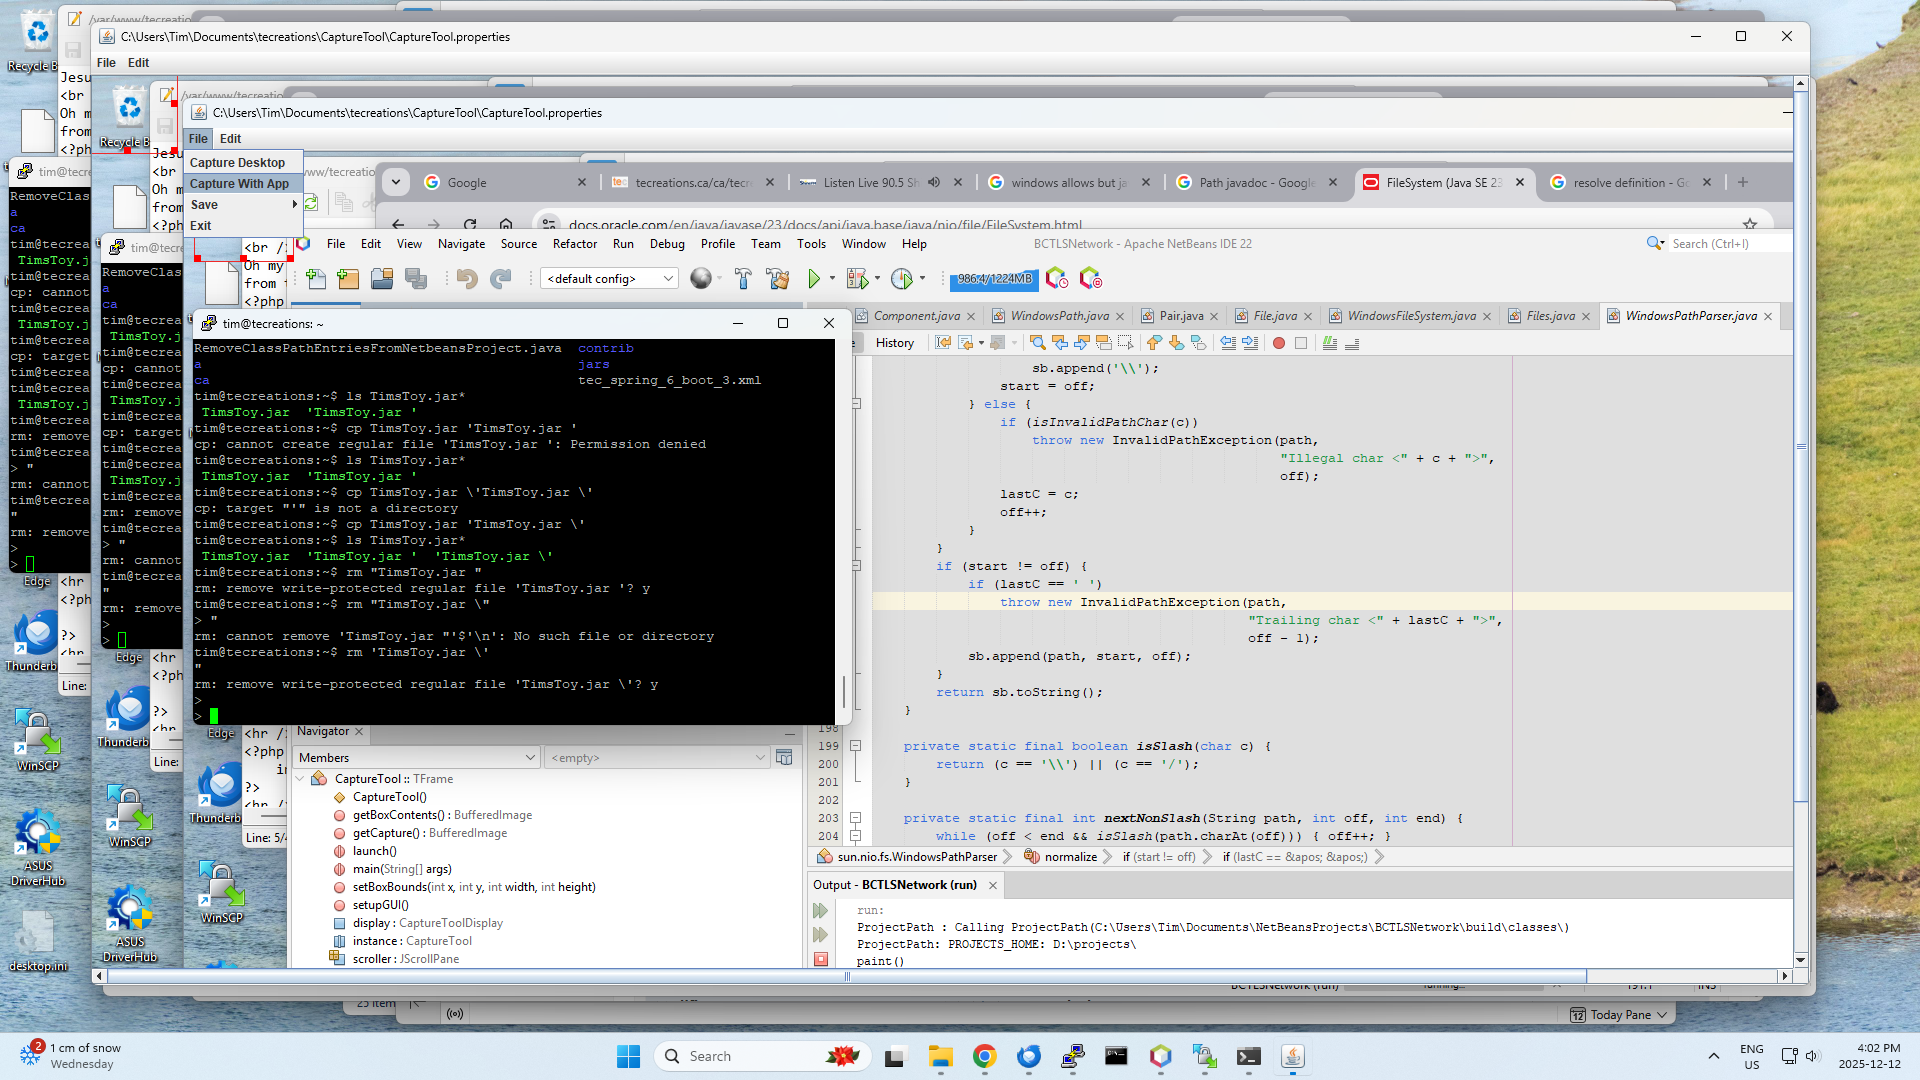This screenshot has width=1920, height=1080.
Task: Open the Members dropdown in Navigator
Action: [417, 758]
